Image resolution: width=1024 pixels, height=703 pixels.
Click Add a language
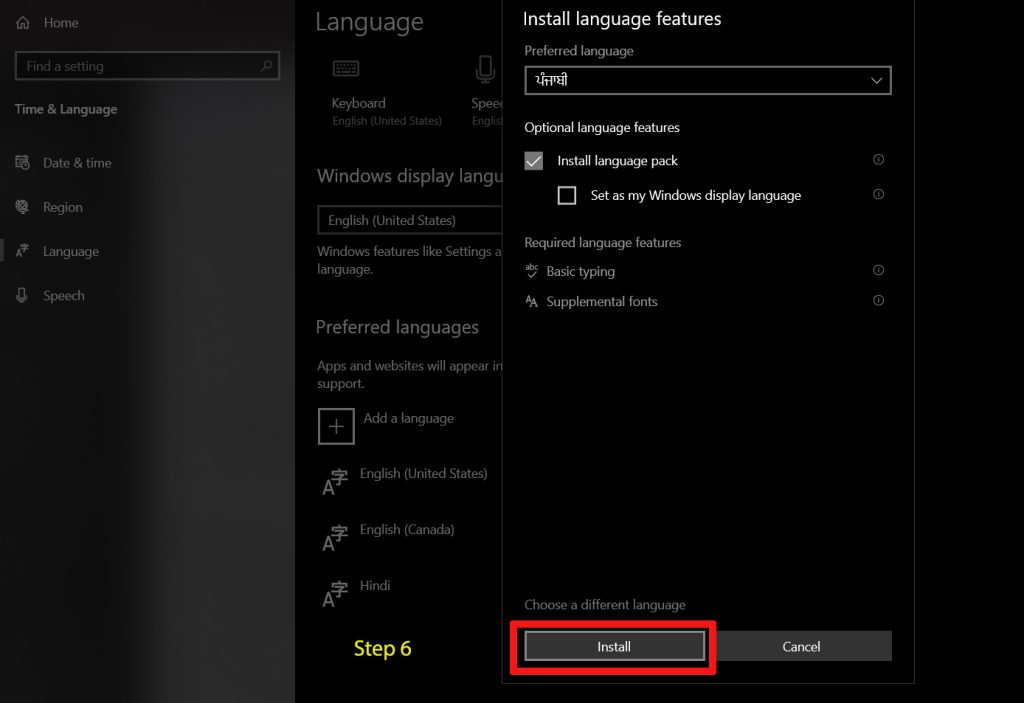pyautogui.click(x=409, y=418)
